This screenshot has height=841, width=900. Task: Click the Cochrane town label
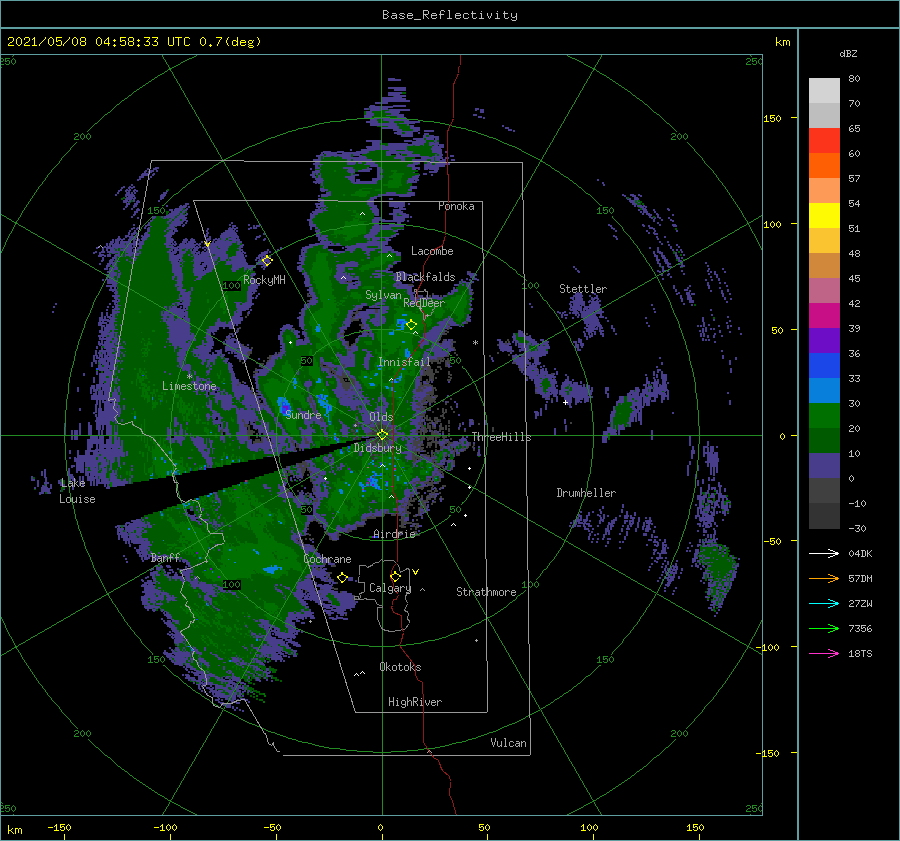click(327, 559)
